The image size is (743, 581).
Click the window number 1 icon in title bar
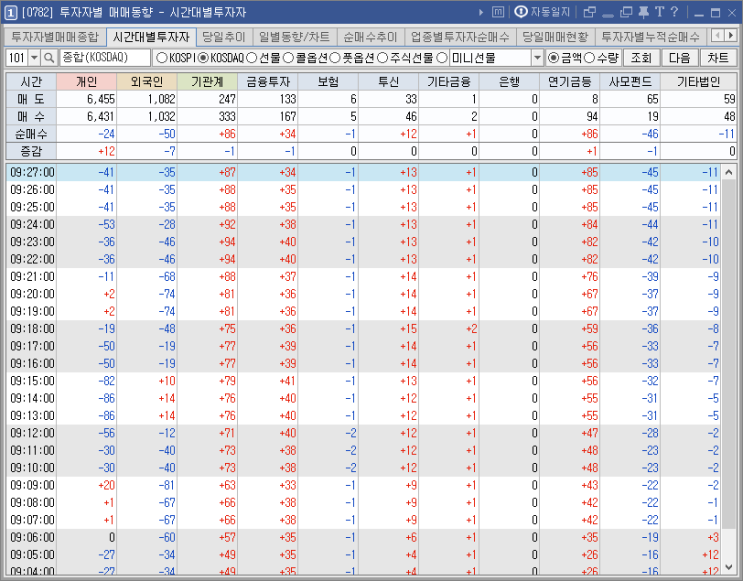pos(11,13)
